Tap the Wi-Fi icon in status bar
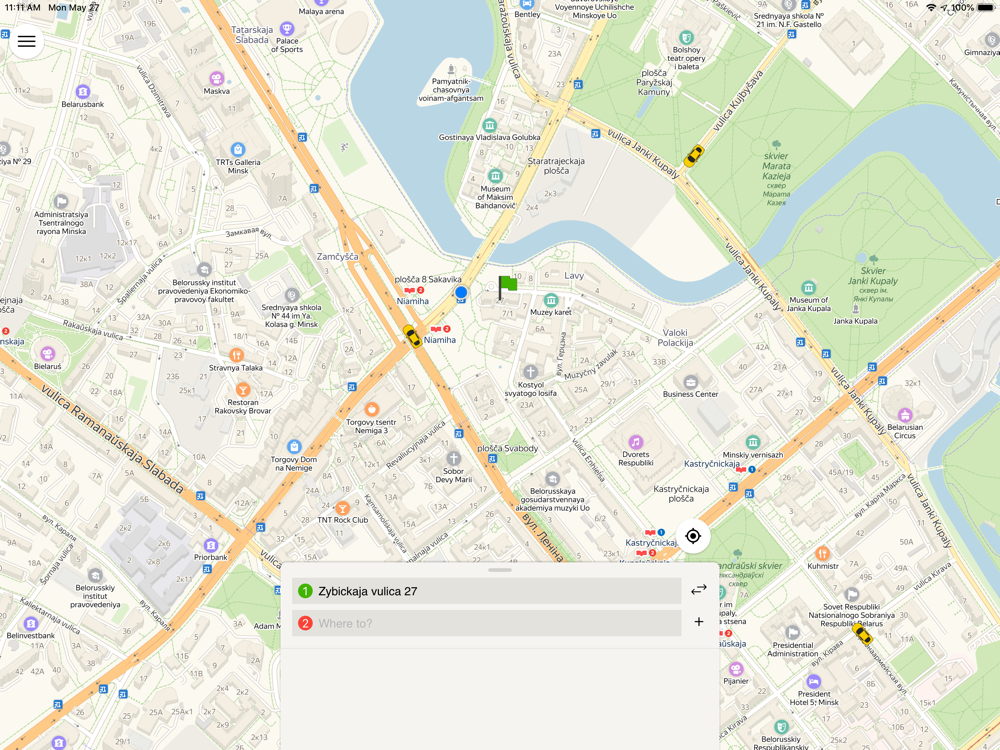The width and height of the screenshot is (1000, 750). click(x=932, y=8)
